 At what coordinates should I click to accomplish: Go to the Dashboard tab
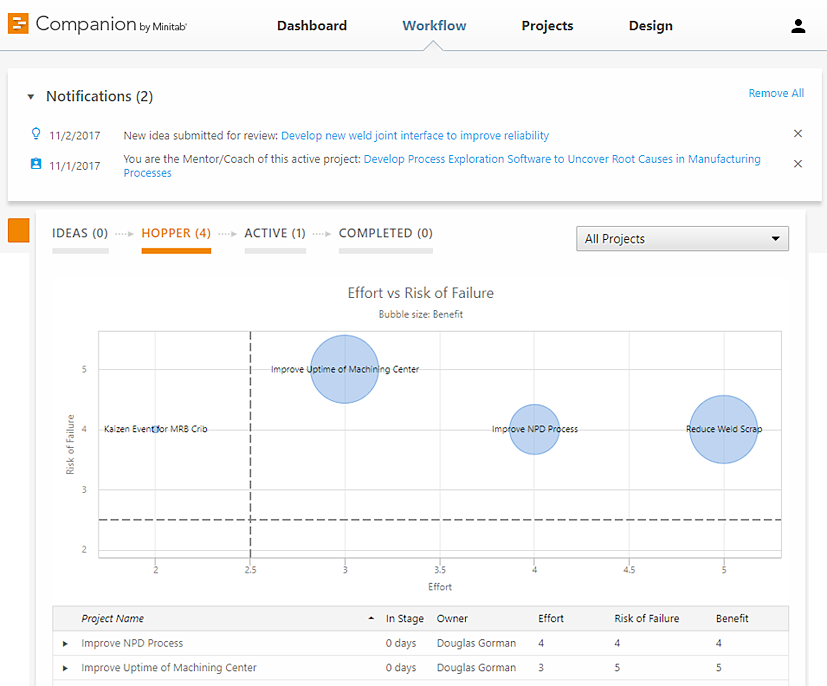(x=312, y=26)
